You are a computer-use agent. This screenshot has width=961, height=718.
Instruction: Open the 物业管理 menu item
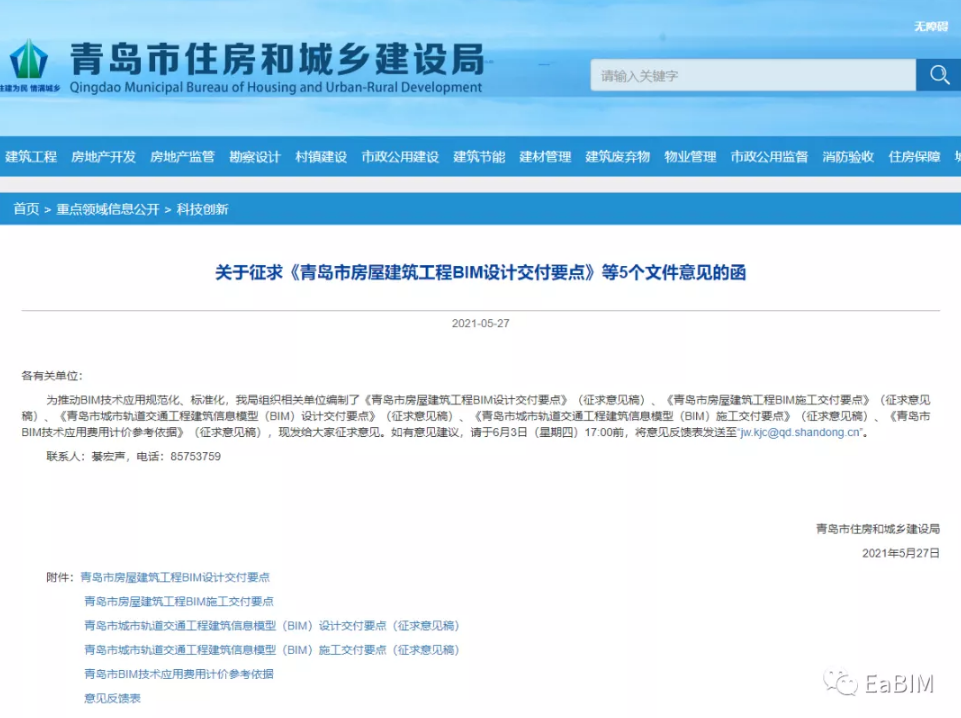(690, 157)
